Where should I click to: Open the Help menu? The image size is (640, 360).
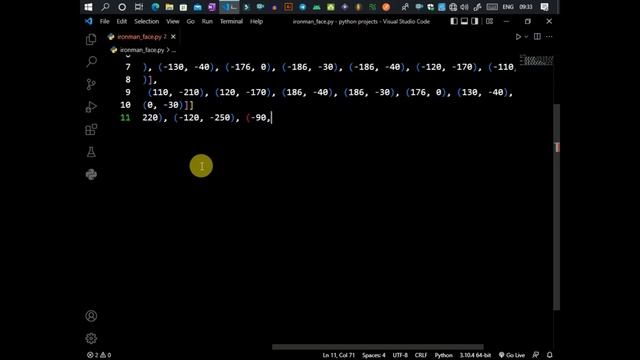pyautogui.click(x=256, y=21)
